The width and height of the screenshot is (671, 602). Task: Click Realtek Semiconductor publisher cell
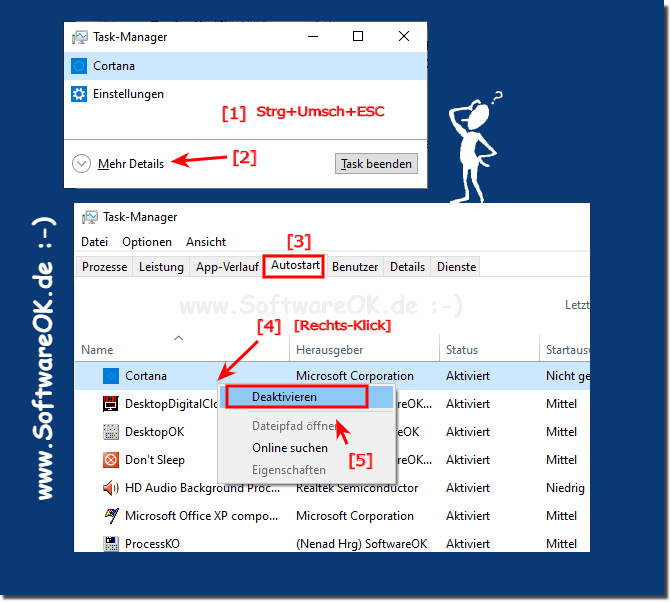357,488
